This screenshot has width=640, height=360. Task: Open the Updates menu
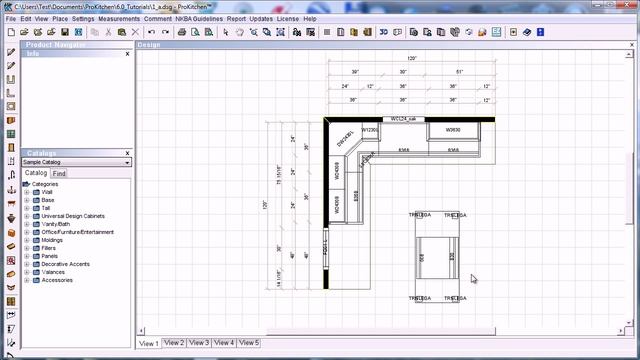261,19
